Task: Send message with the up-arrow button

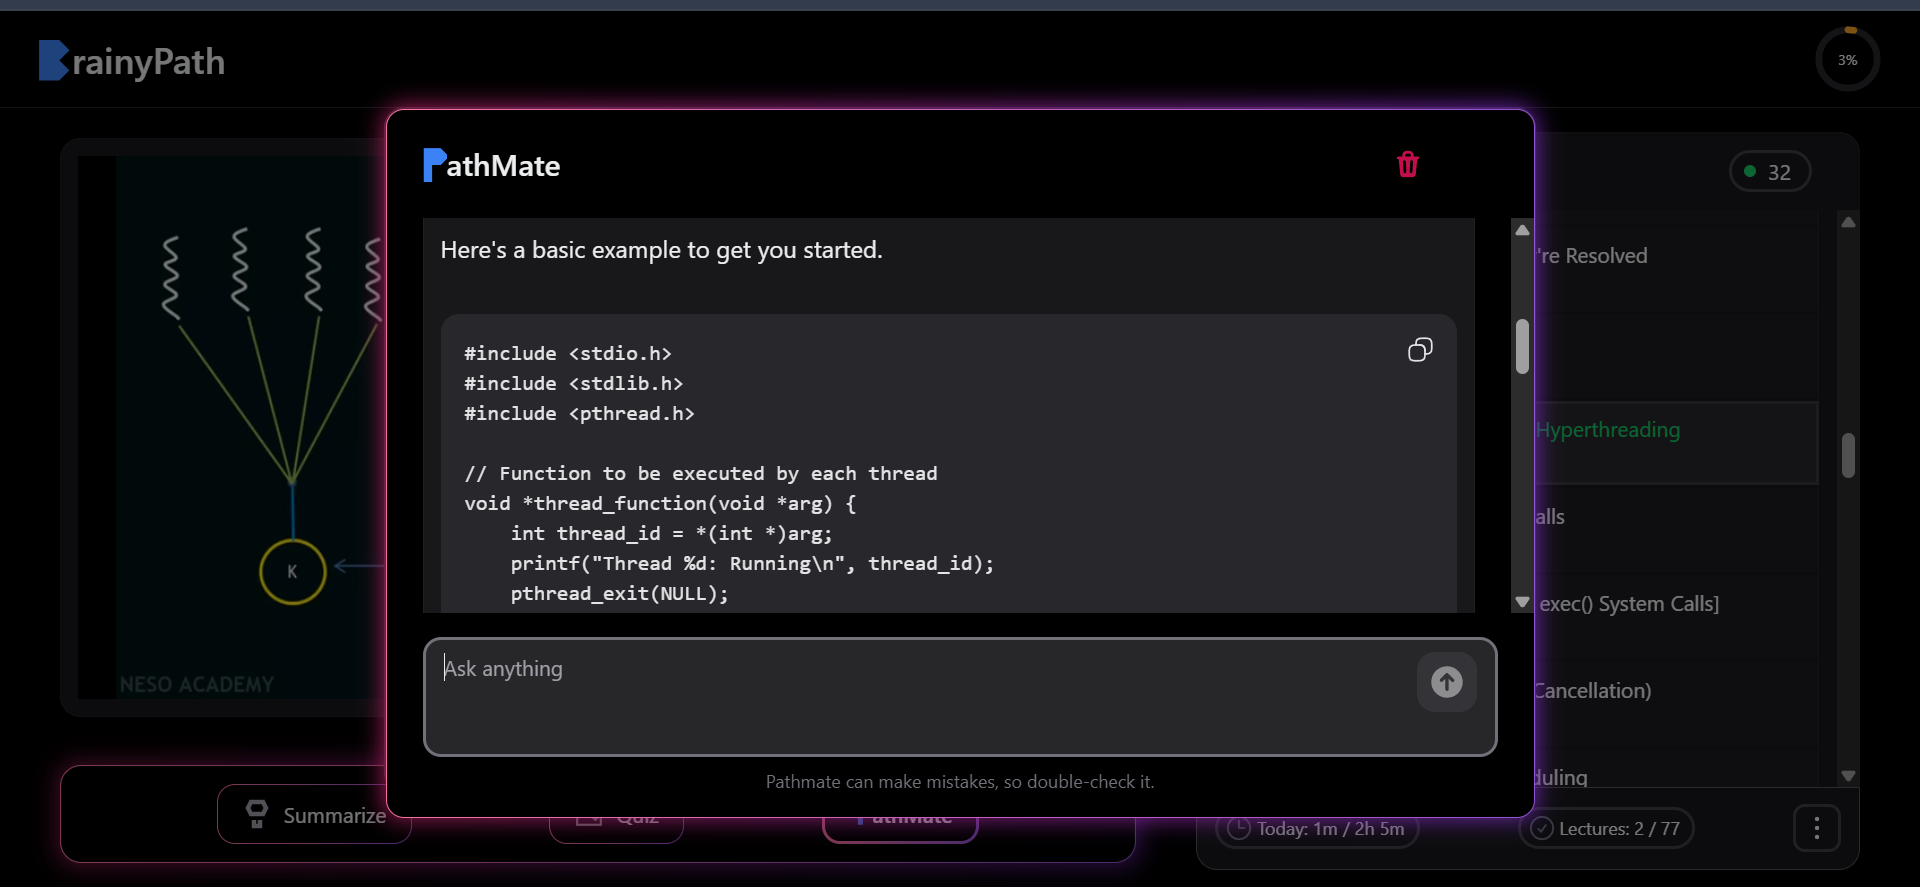Action: (x=1446, y=682)
